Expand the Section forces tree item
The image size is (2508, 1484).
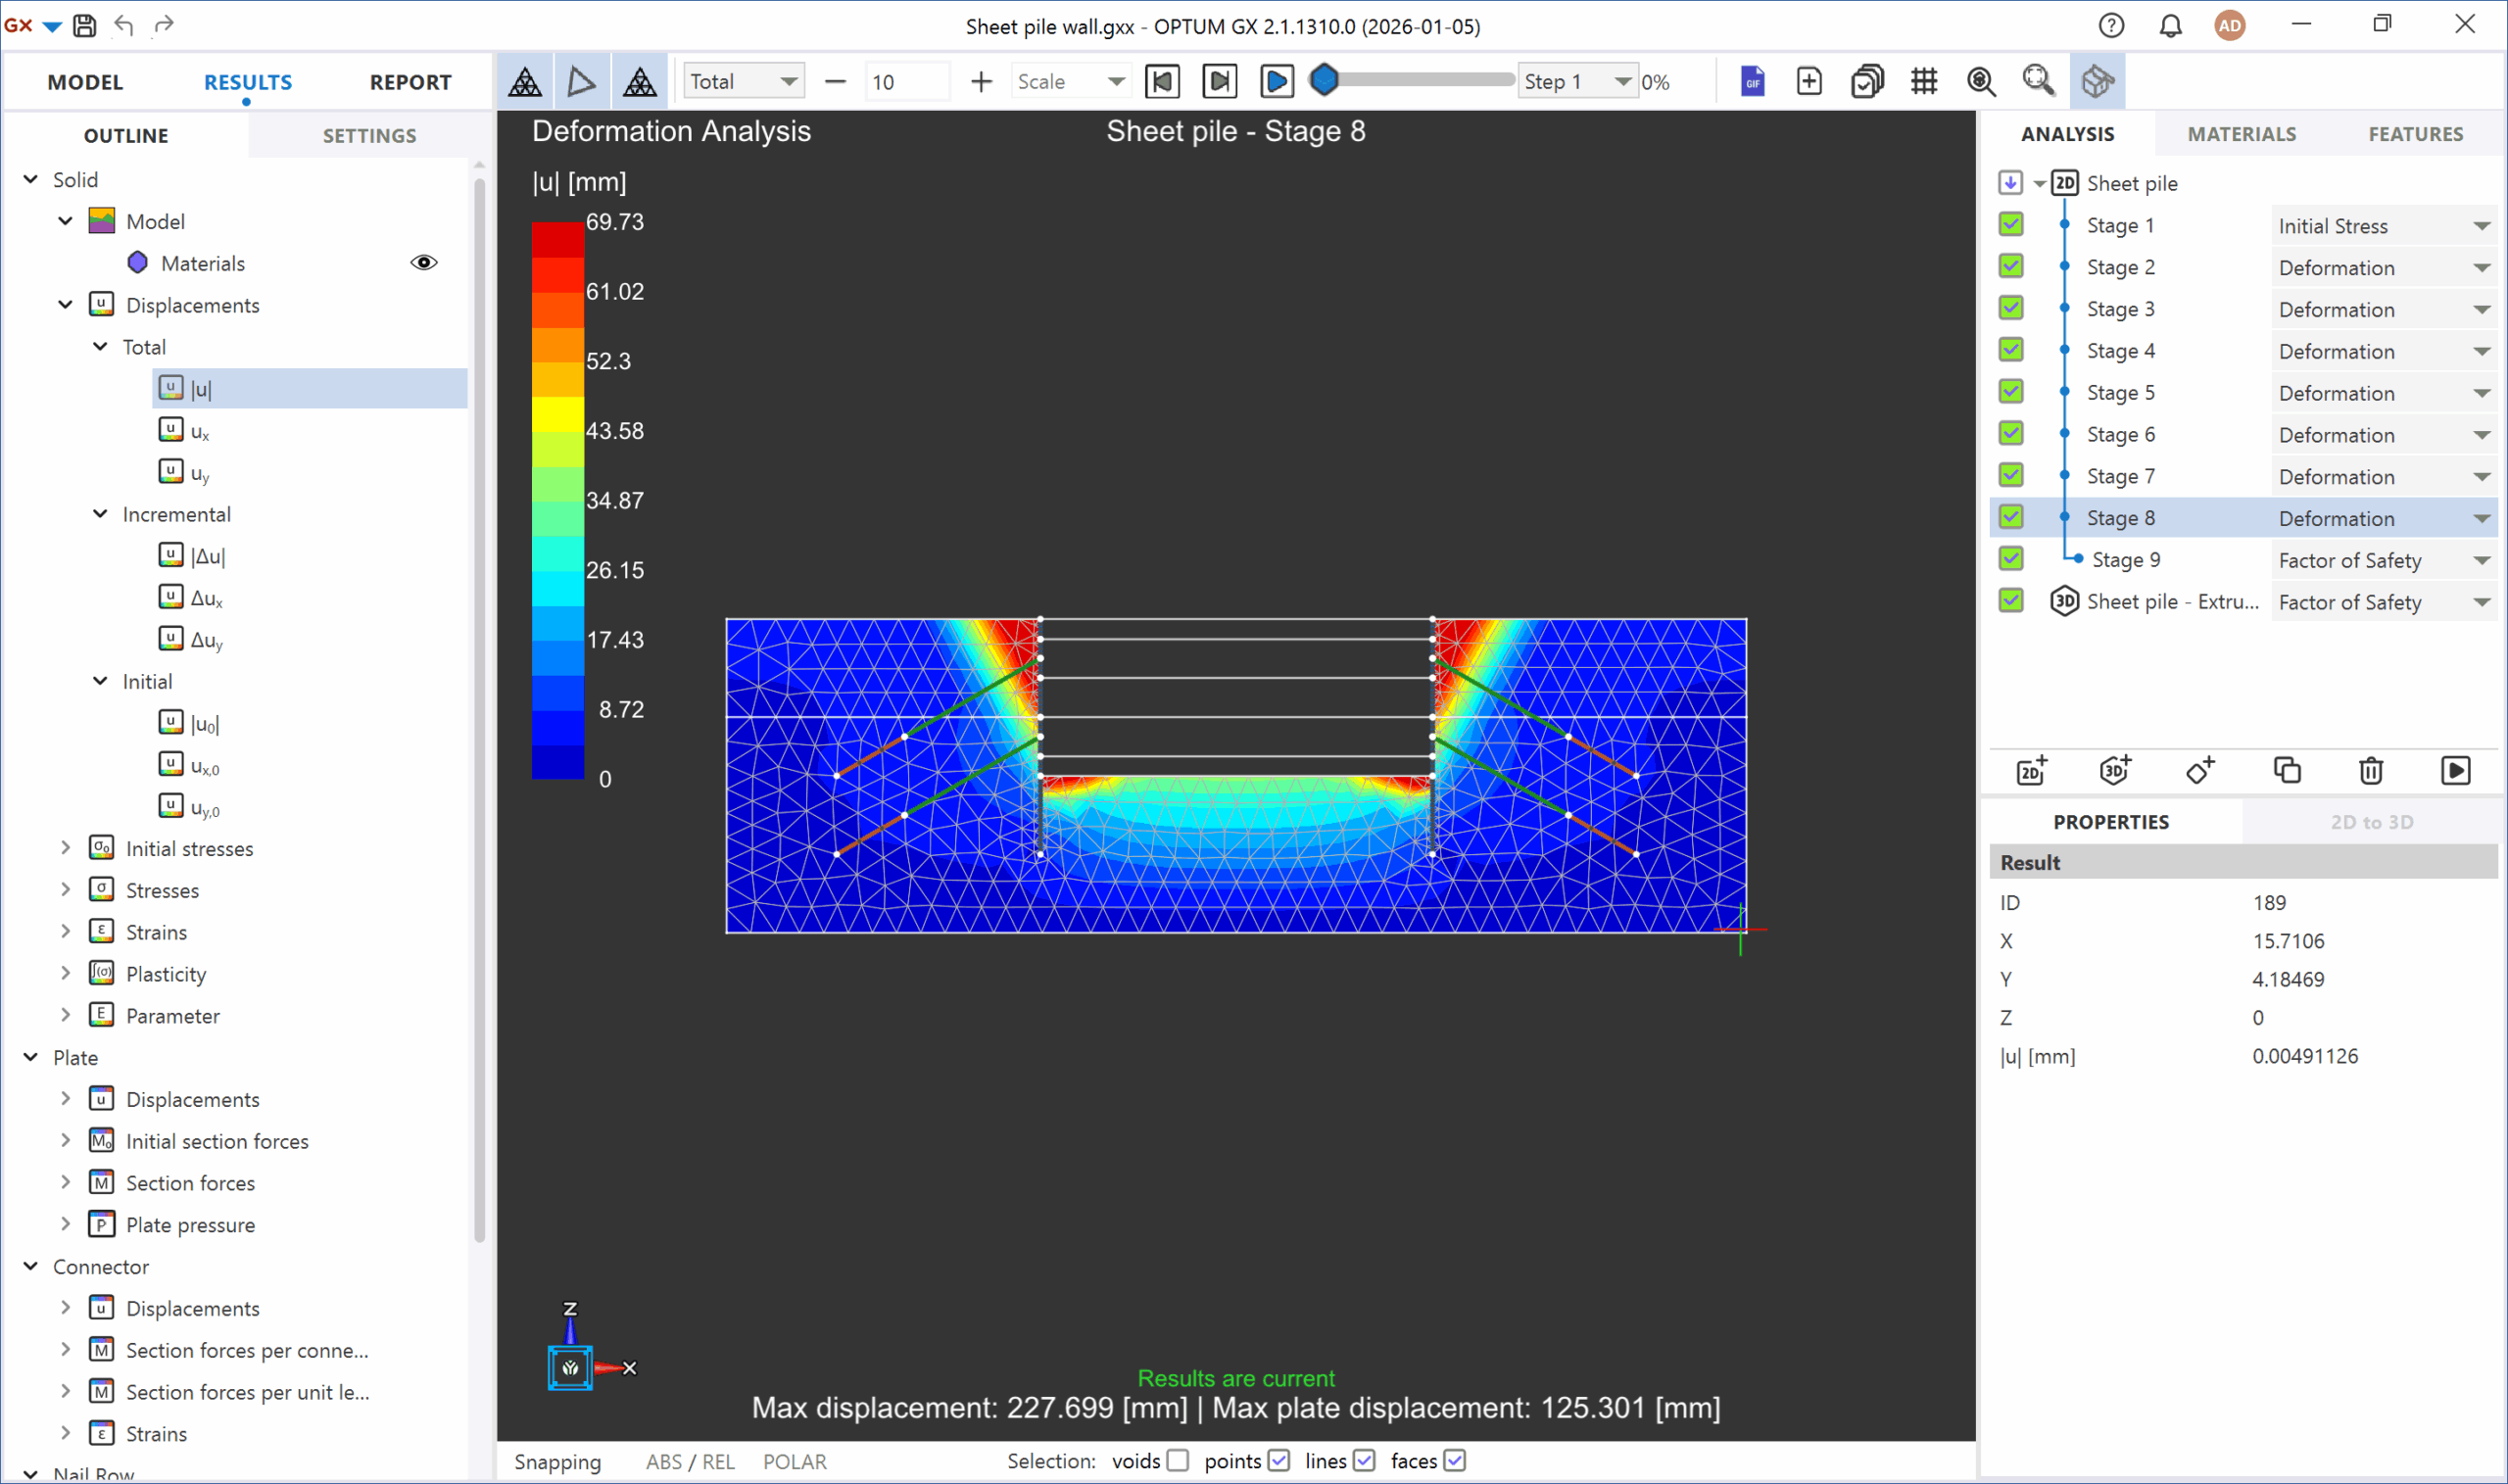pos(65,1182)
